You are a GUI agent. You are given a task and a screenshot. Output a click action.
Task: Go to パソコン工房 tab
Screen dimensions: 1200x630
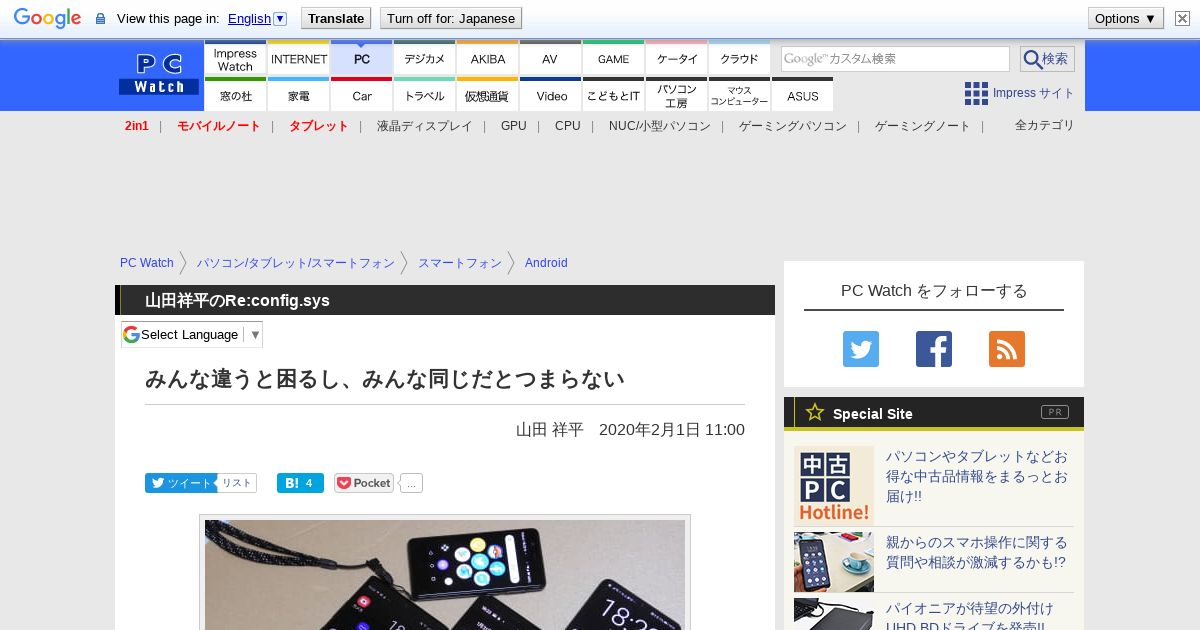[677, 95]
